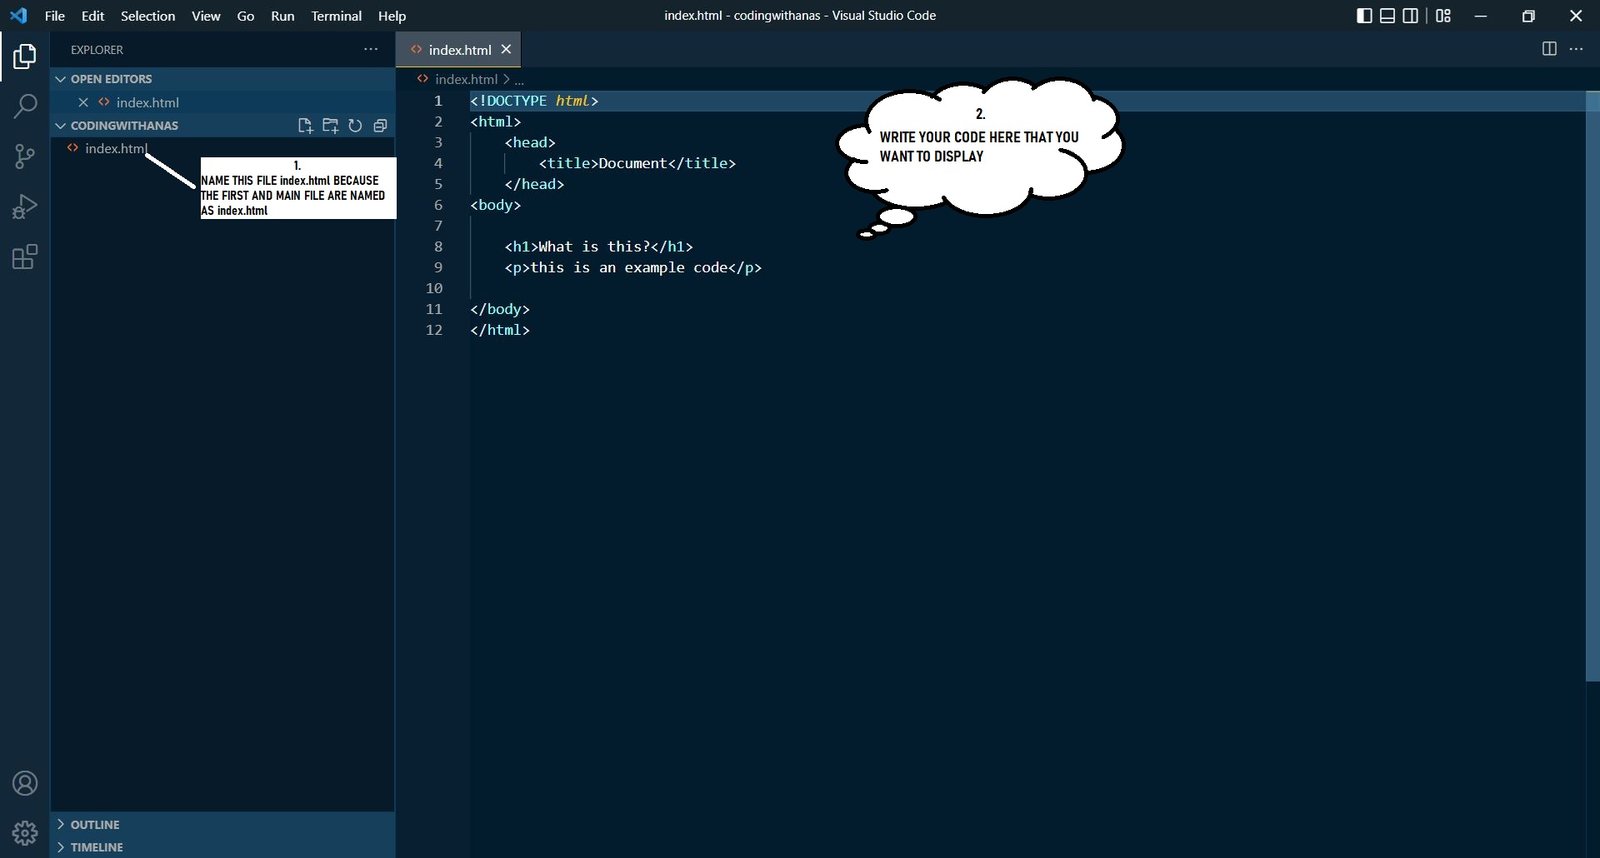Screen dimensions: 1600x858
Task: Open the View menu
Action: tap(206, 15)
